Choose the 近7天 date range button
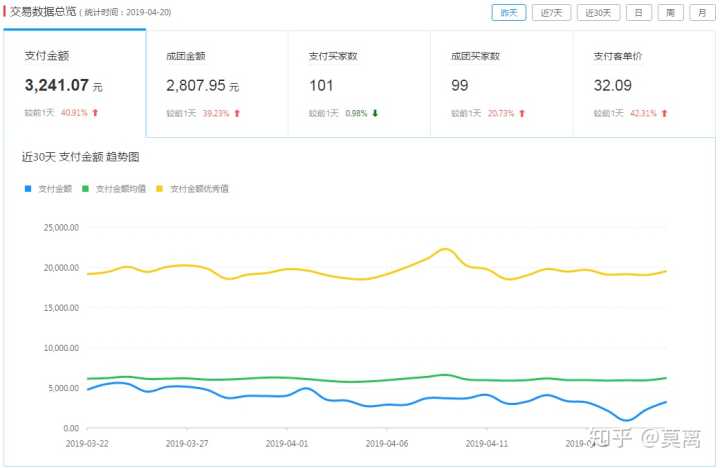Screen dimensions: 720x468 [552, 13]
